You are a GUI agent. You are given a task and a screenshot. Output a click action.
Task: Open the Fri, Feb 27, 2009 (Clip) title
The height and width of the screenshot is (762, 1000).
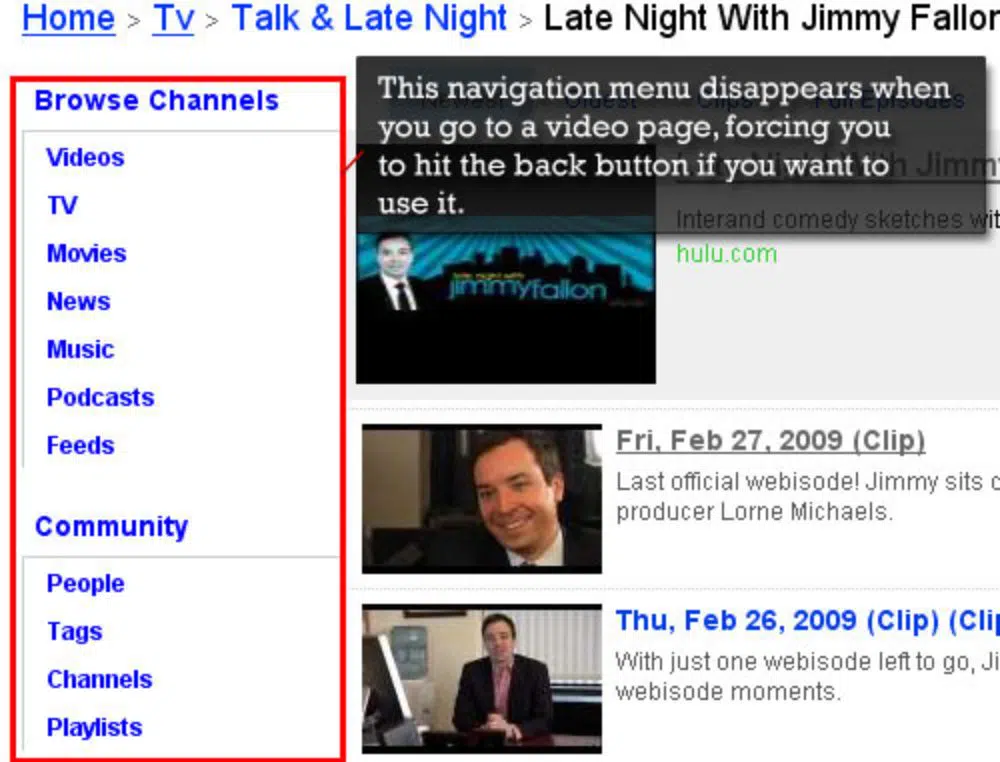[x=770, y=441]
